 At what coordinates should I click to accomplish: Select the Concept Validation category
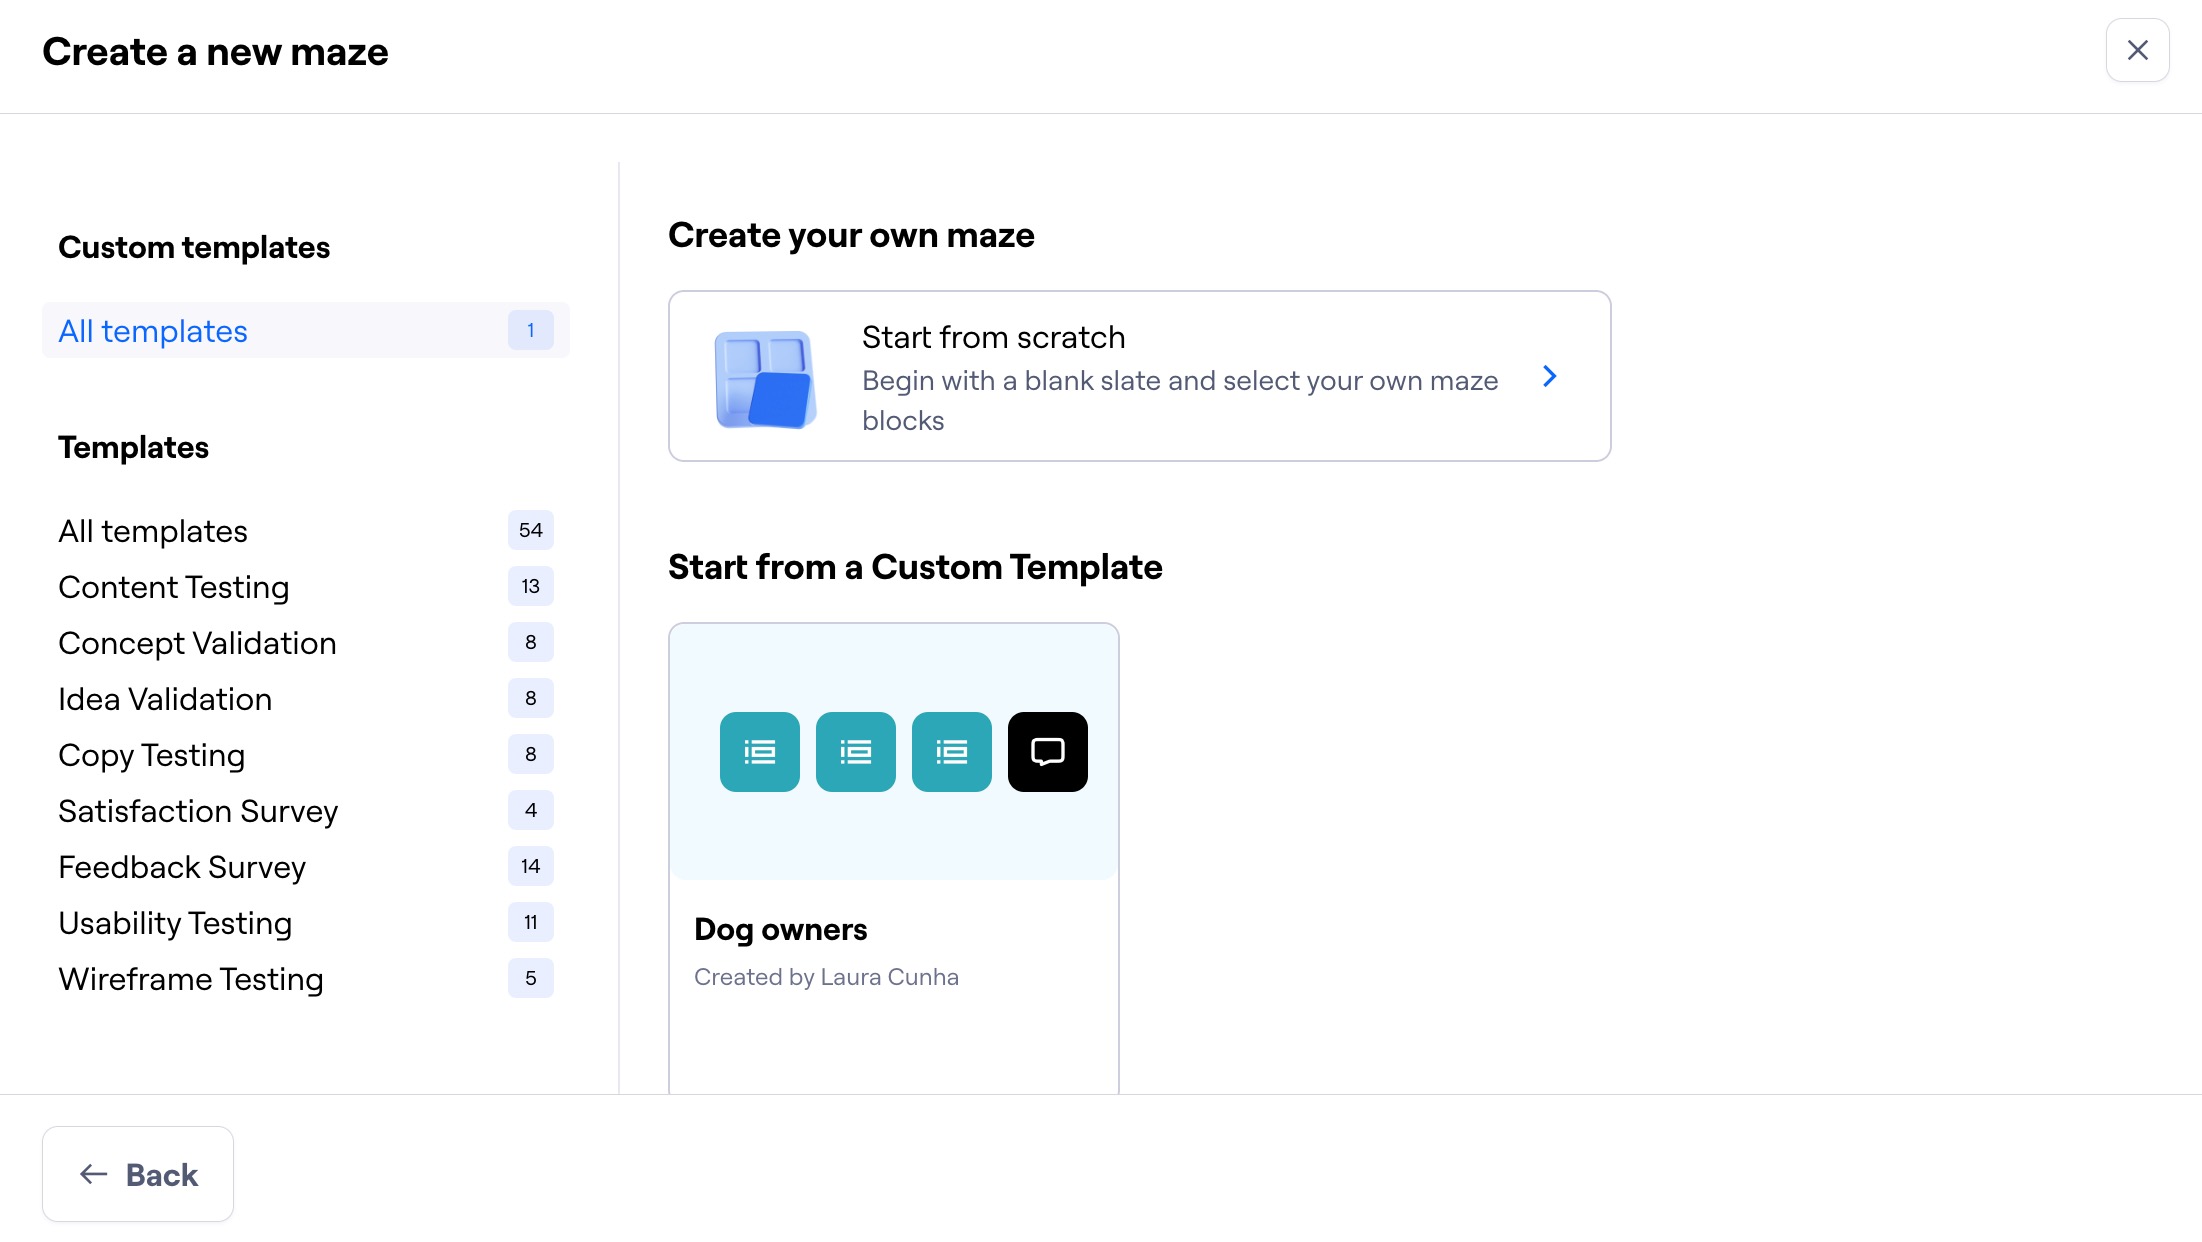(197, 643)
